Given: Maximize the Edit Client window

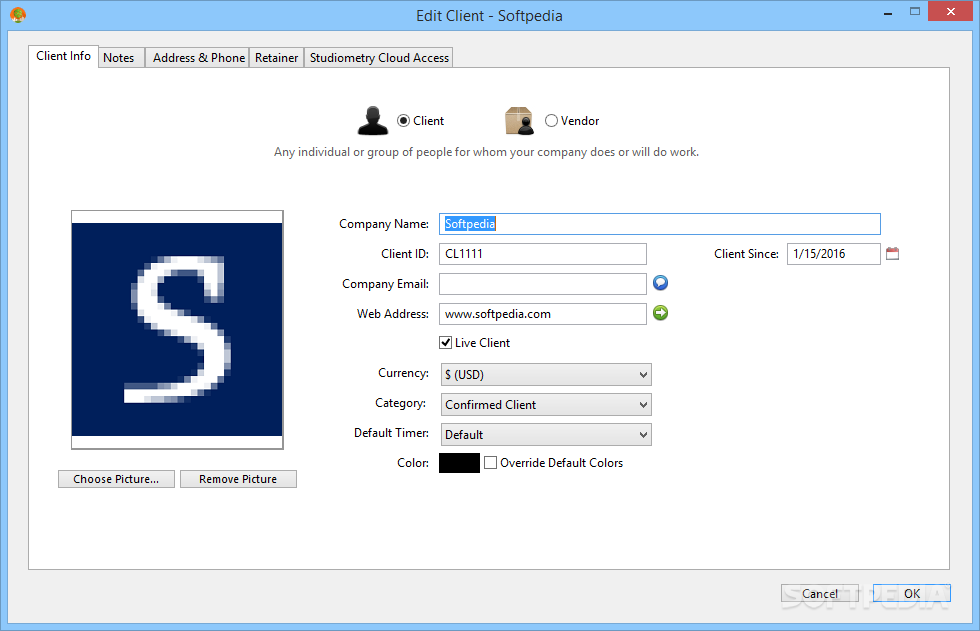Looking at the screenshot, I should pos(914,12).
